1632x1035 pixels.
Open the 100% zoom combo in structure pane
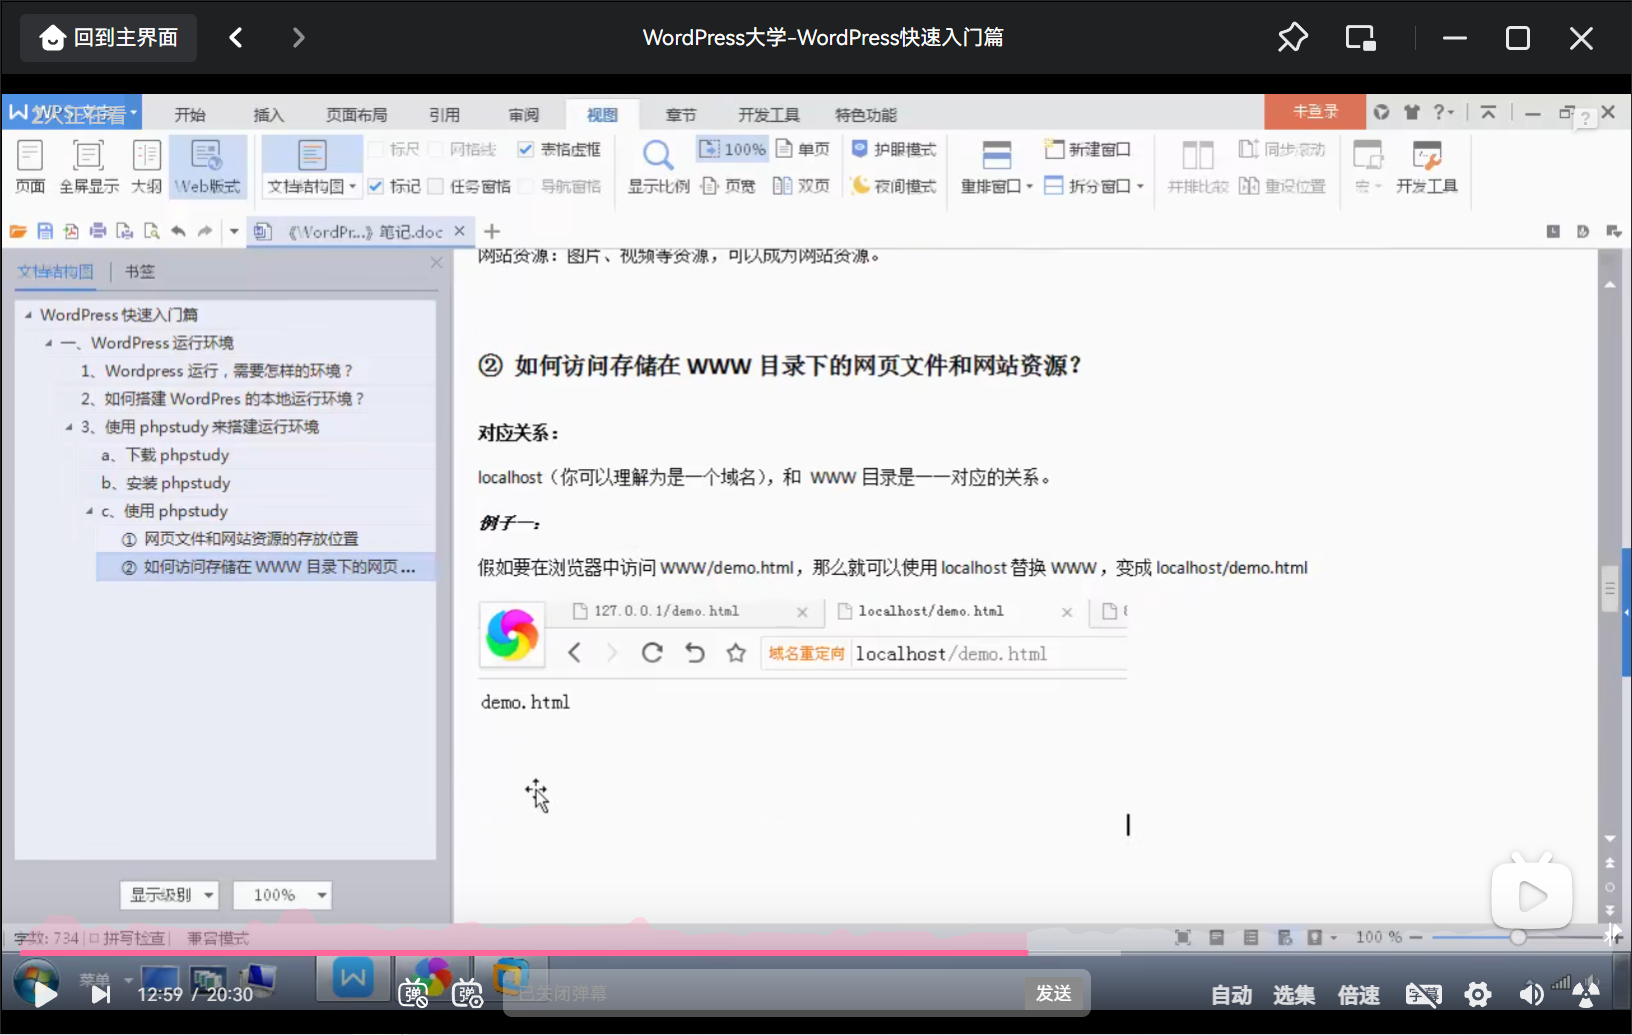tap(282, 895)
